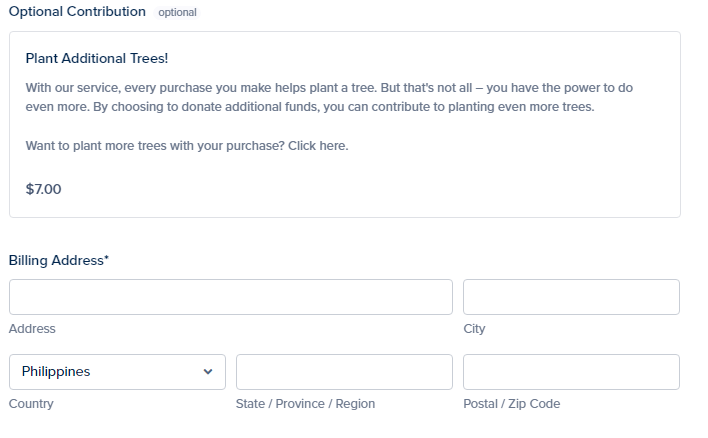Viewport: 708px width, 438px height.
Task: Click the $7.00 contribution price
Action: click(43, 188)
